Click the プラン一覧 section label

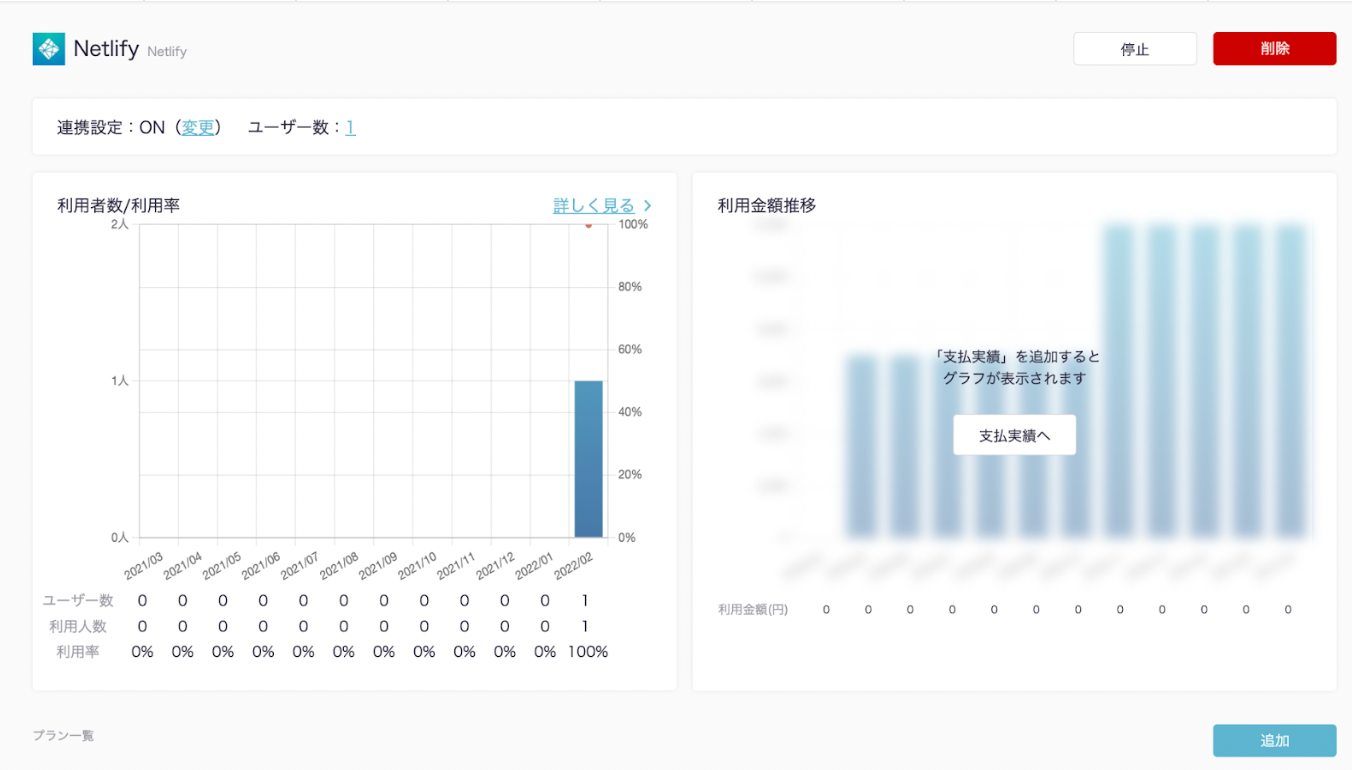click(x=63, y=735)
